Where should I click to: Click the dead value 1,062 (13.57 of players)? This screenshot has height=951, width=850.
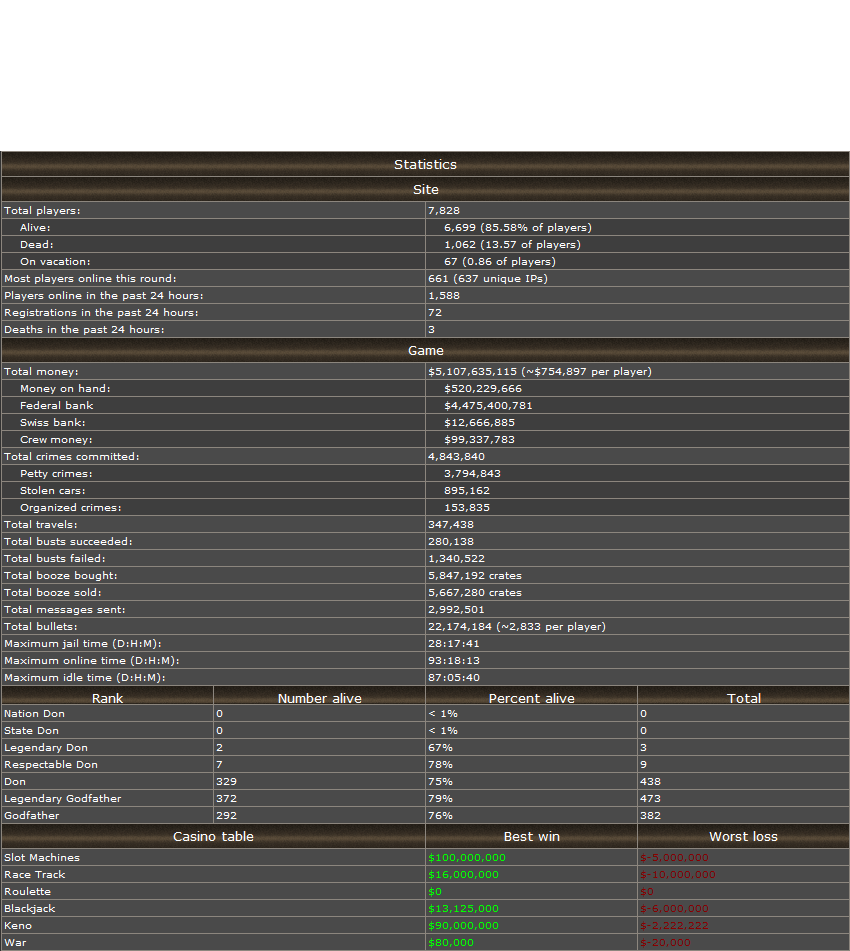[512, 244]
